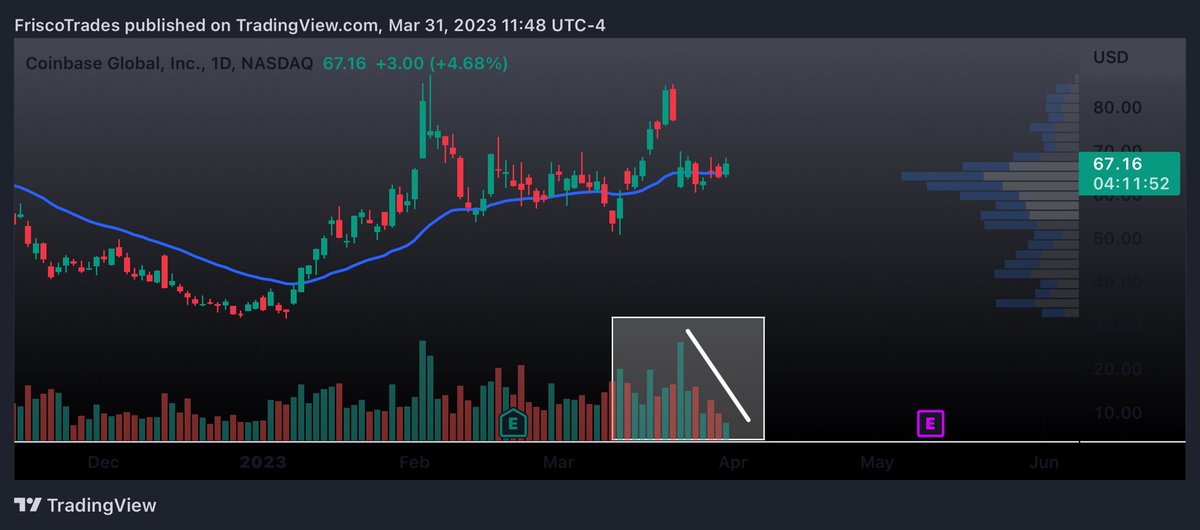Click the Dec date axis label
The height and width of the screenshot is (530, 1200).
104,462
